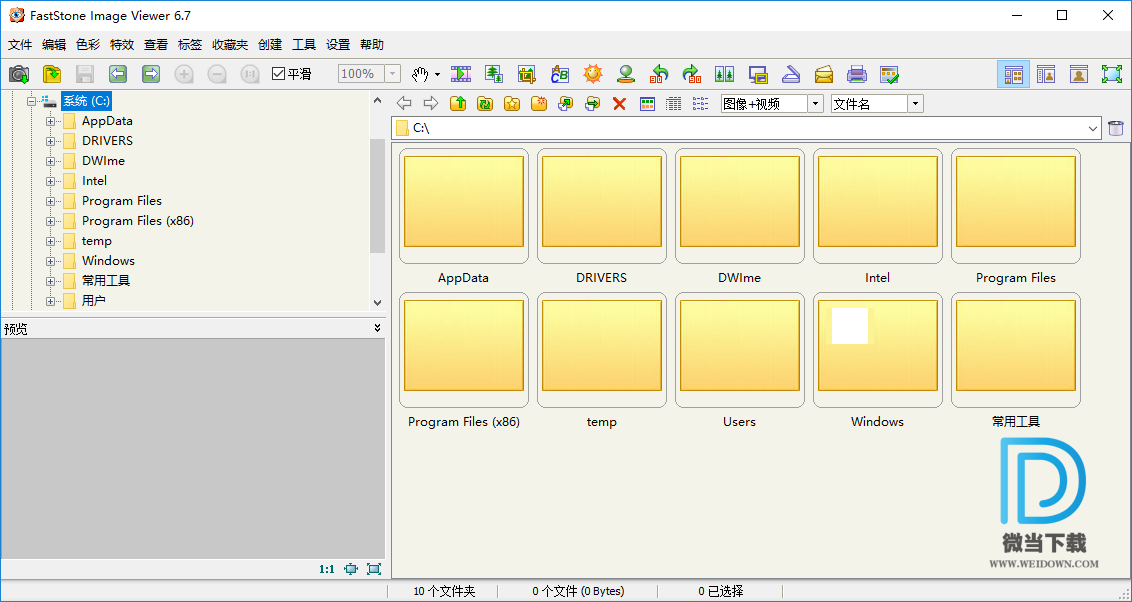Click the adjust lighting sun icon
Viewport: 1132px width, 602px height.
tap(593, 74)
